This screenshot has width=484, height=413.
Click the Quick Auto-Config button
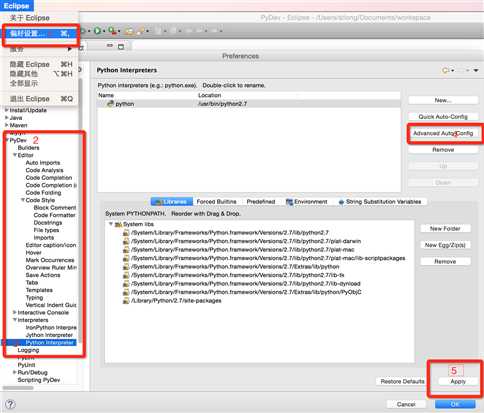coord(443,117)
